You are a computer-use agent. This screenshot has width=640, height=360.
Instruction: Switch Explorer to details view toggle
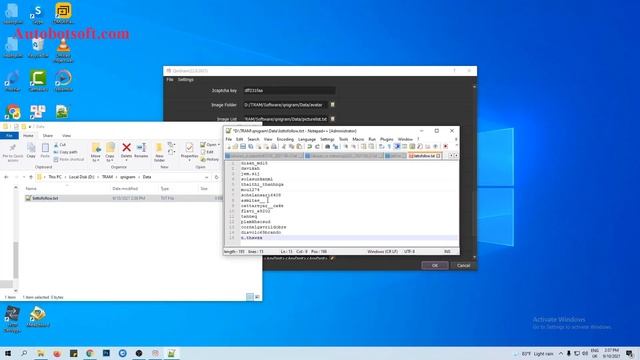250,297
